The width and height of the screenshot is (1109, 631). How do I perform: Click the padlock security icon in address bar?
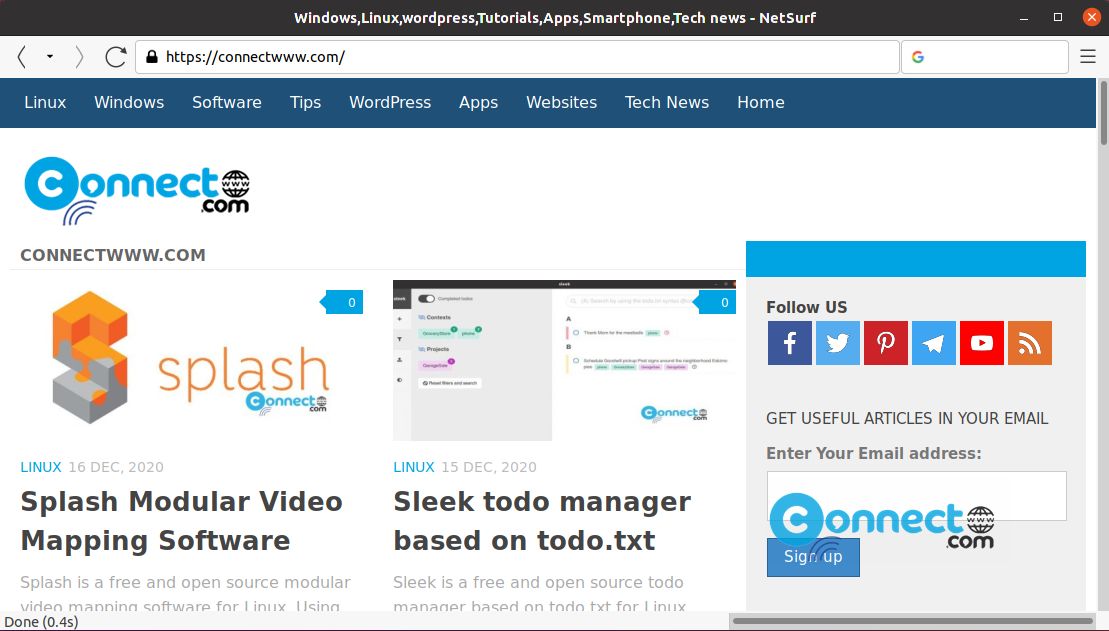tap(151, 57)
